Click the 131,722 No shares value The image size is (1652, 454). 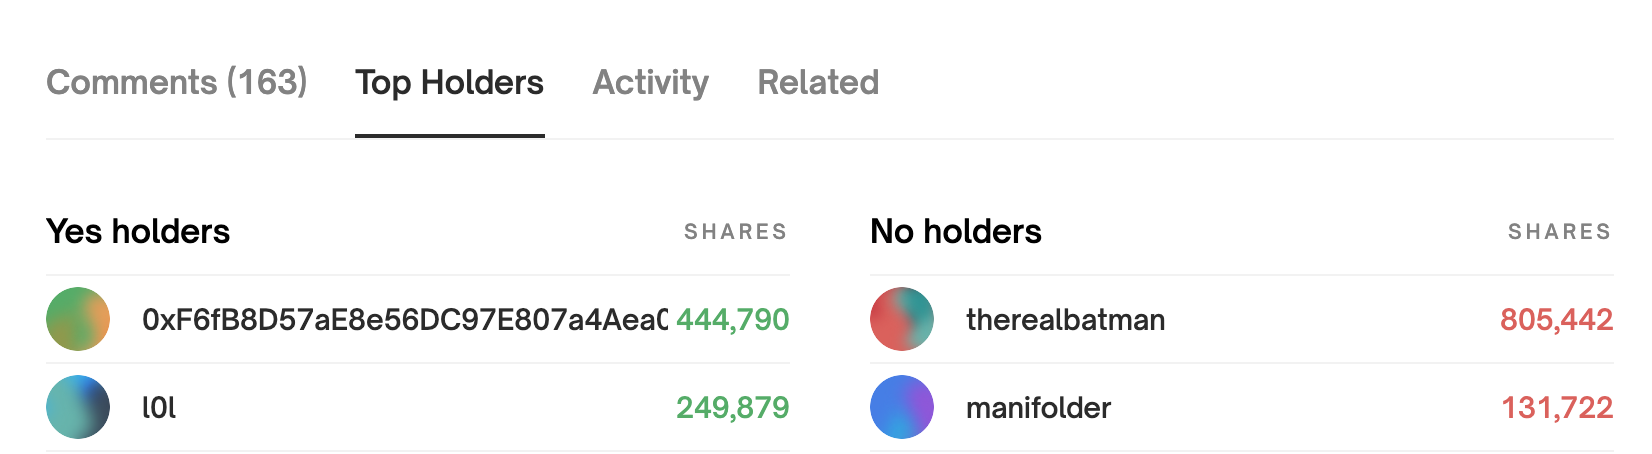tap(1556, 408)
